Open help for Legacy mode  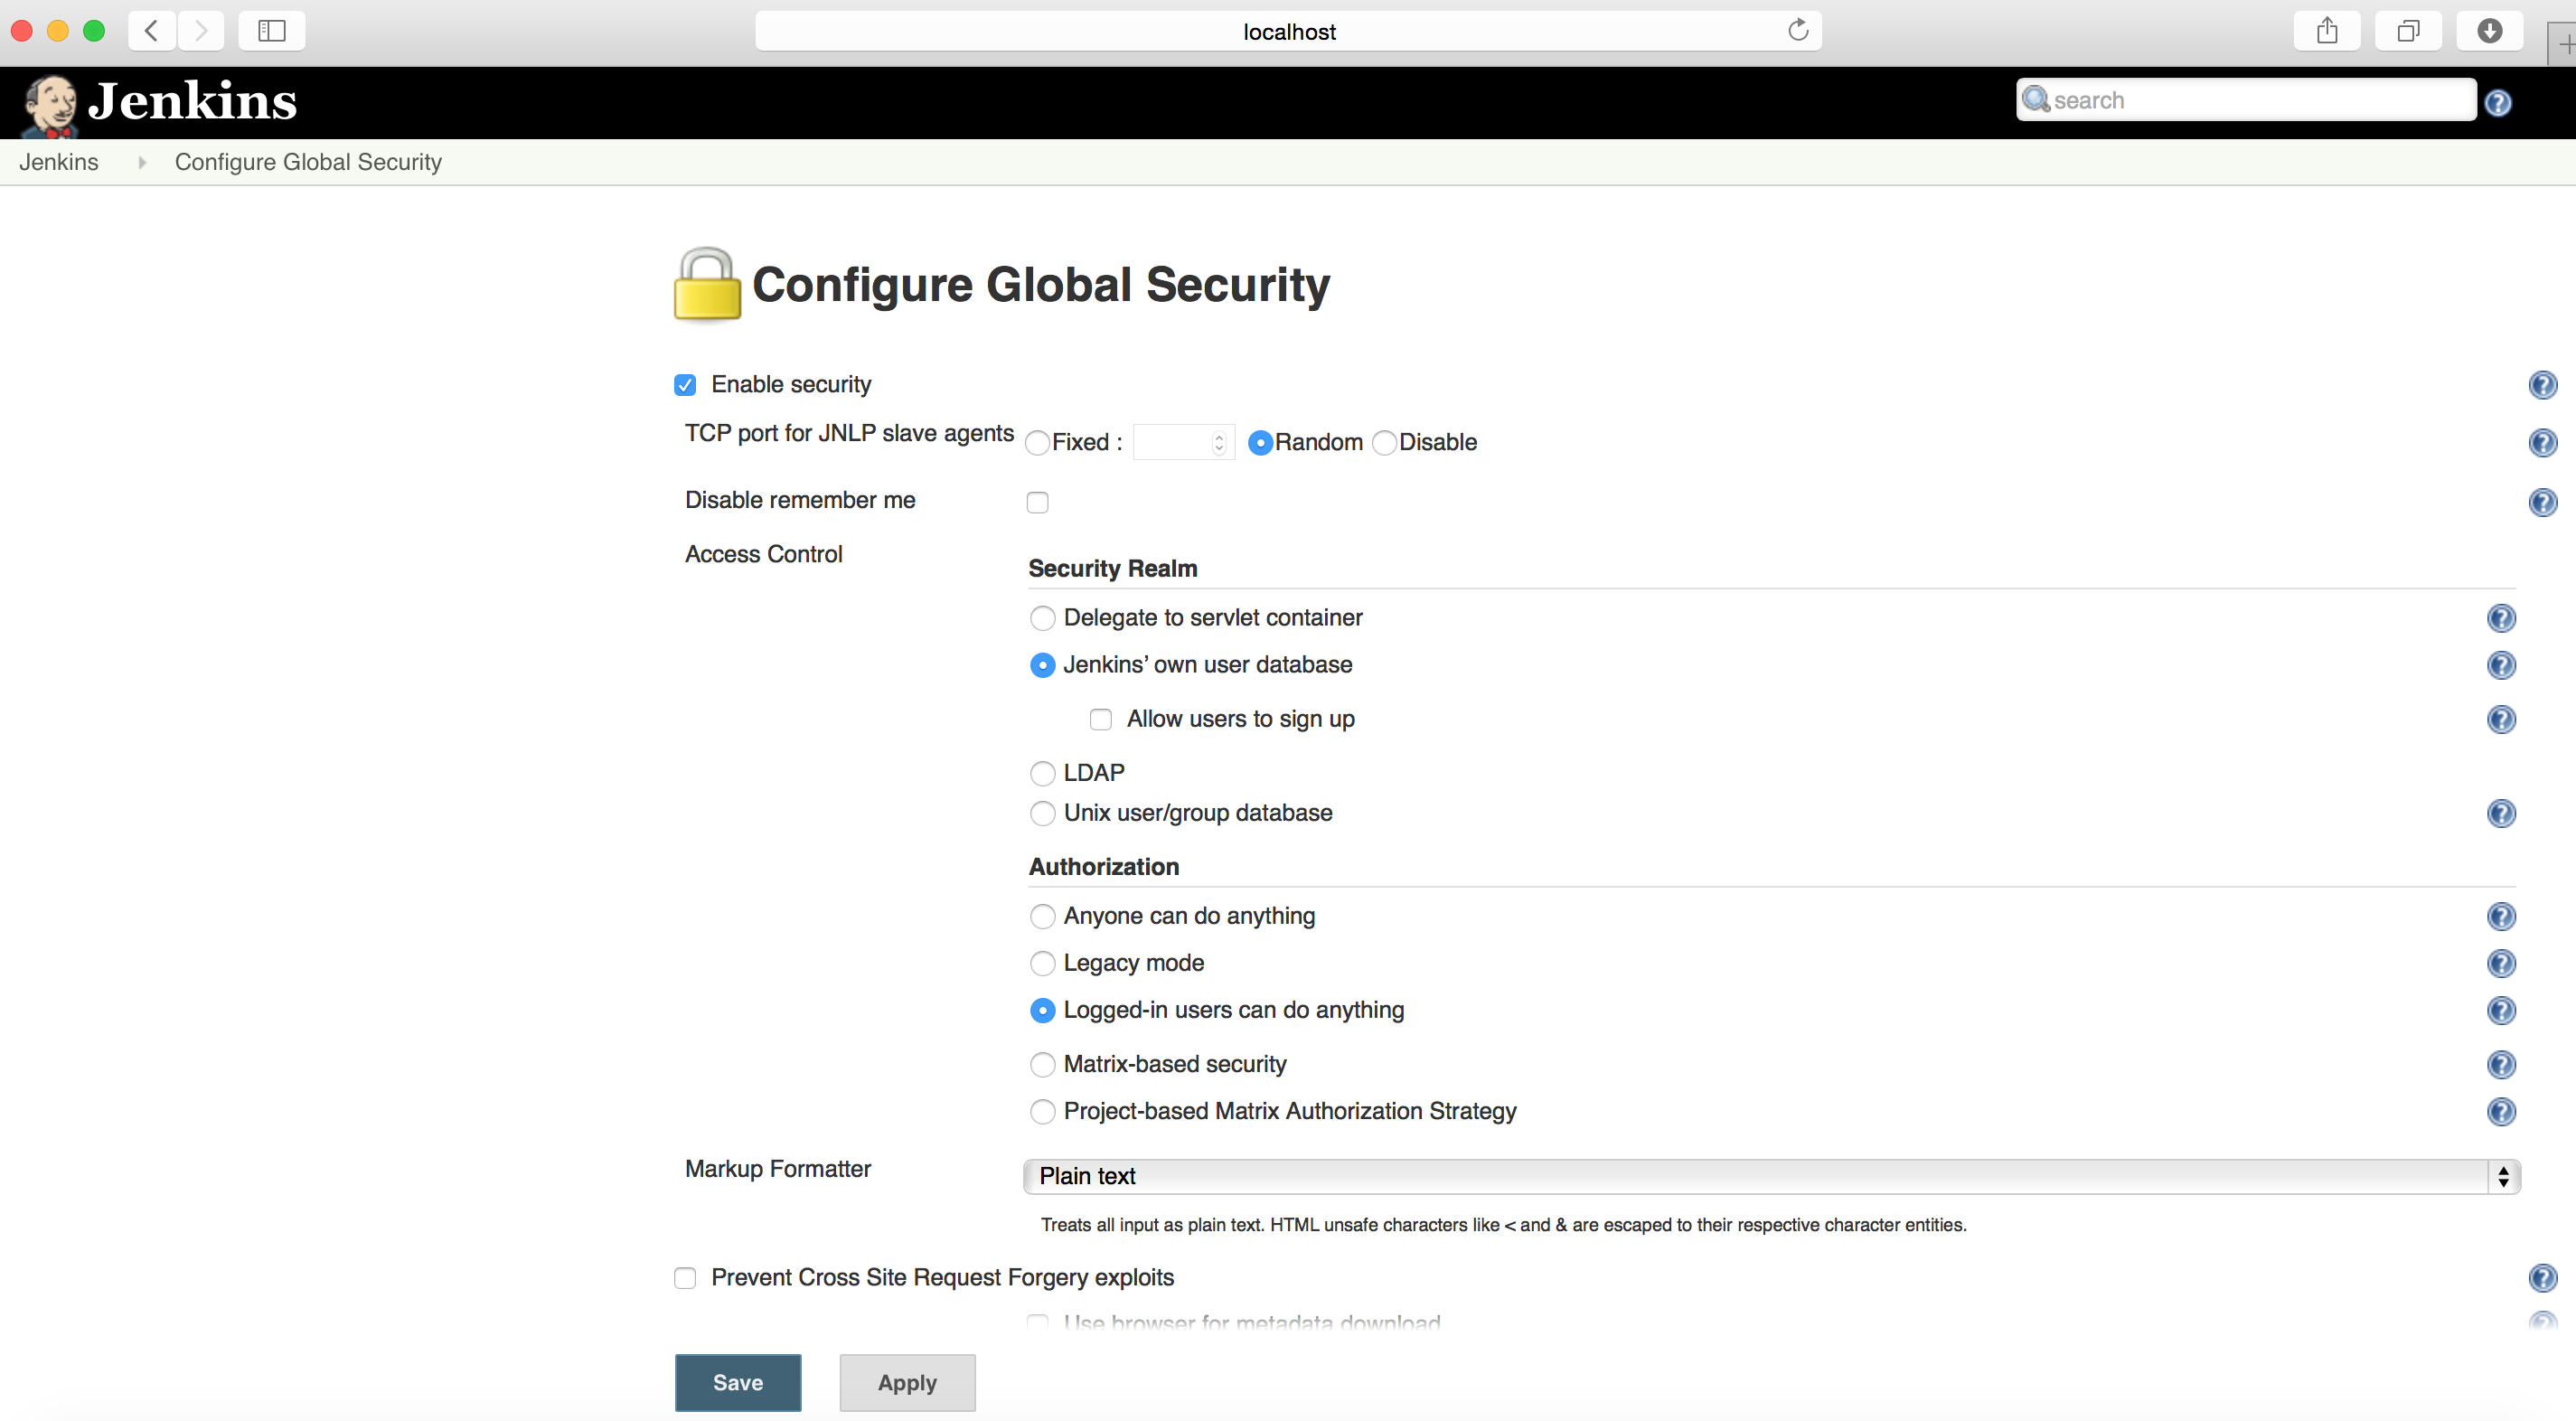[x=2501, y=963]
